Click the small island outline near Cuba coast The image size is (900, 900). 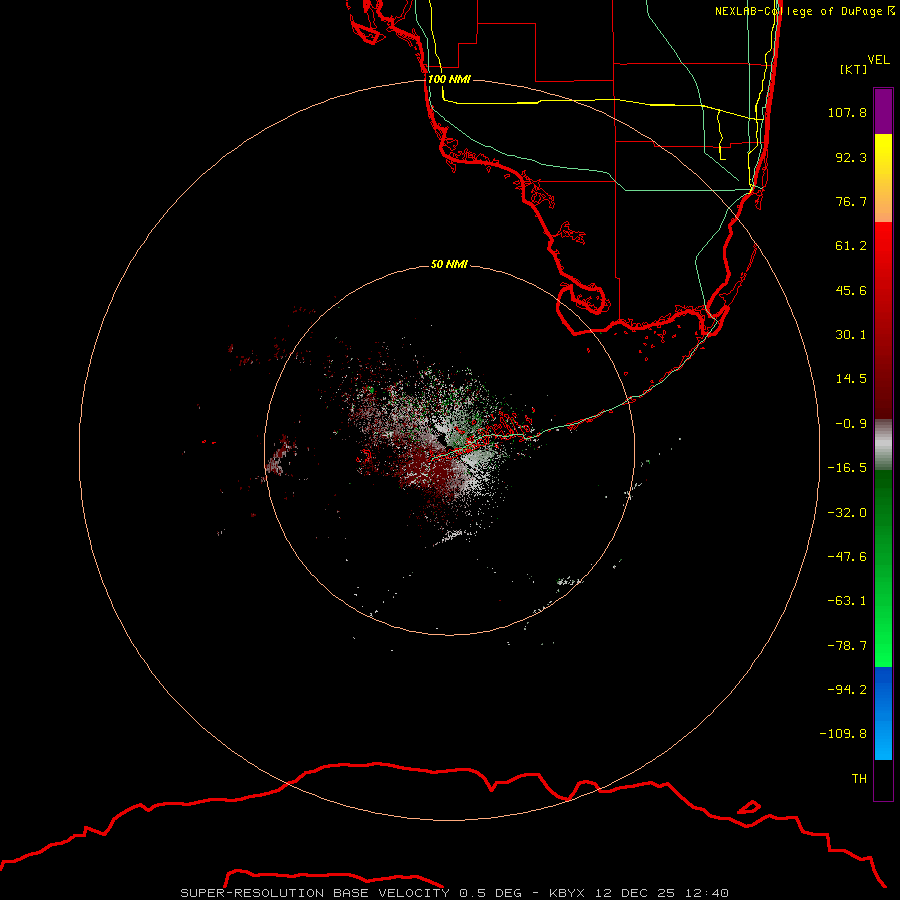click(x=749, y=807)
